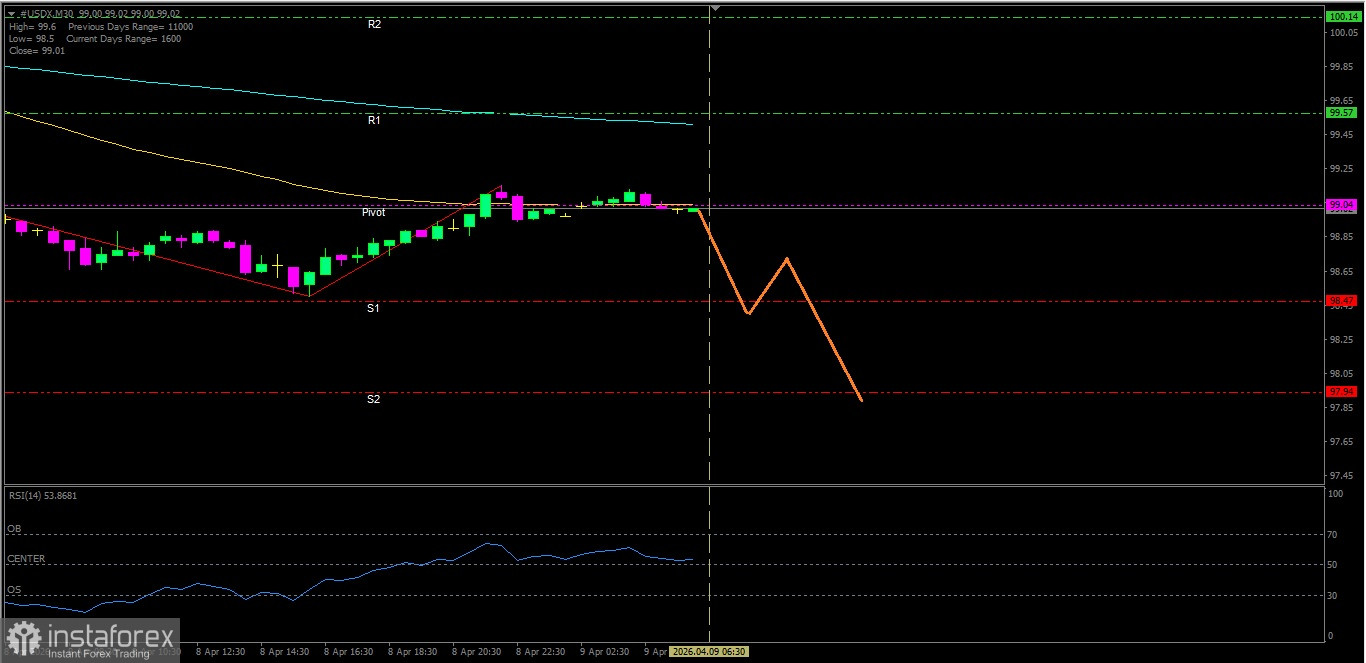Click the S2 support level label

point(373,399)
